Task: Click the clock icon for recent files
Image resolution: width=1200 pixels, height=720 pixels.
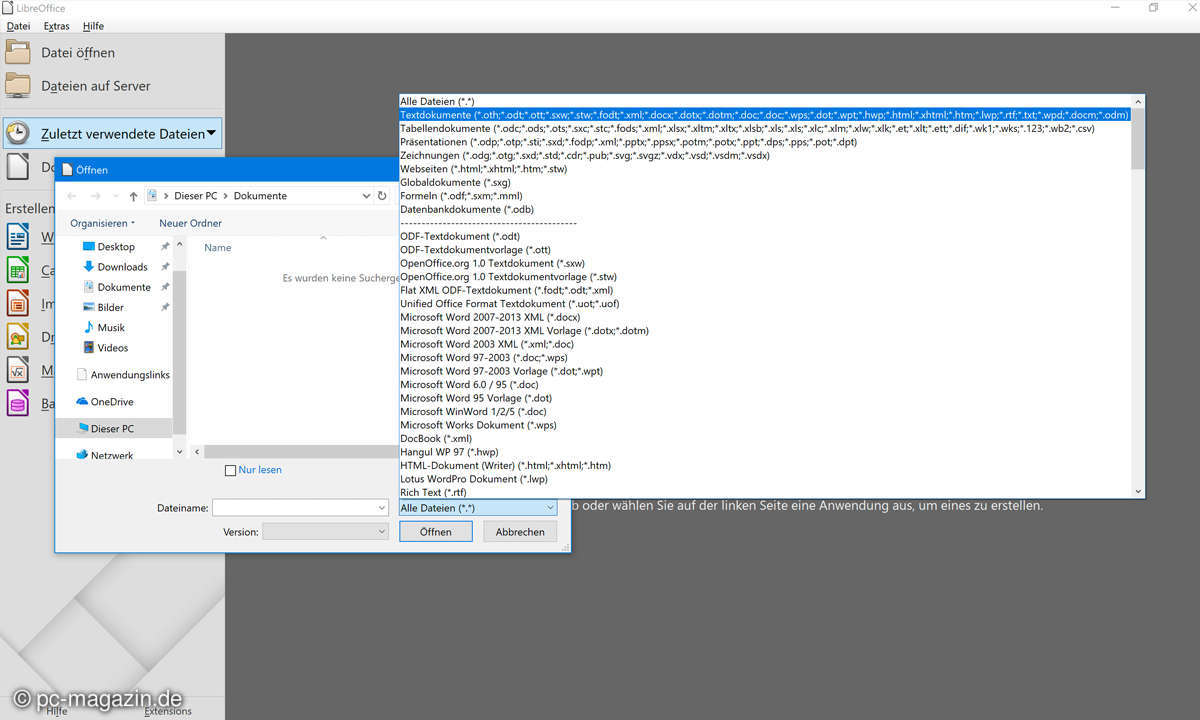Action: click(18, 133)
